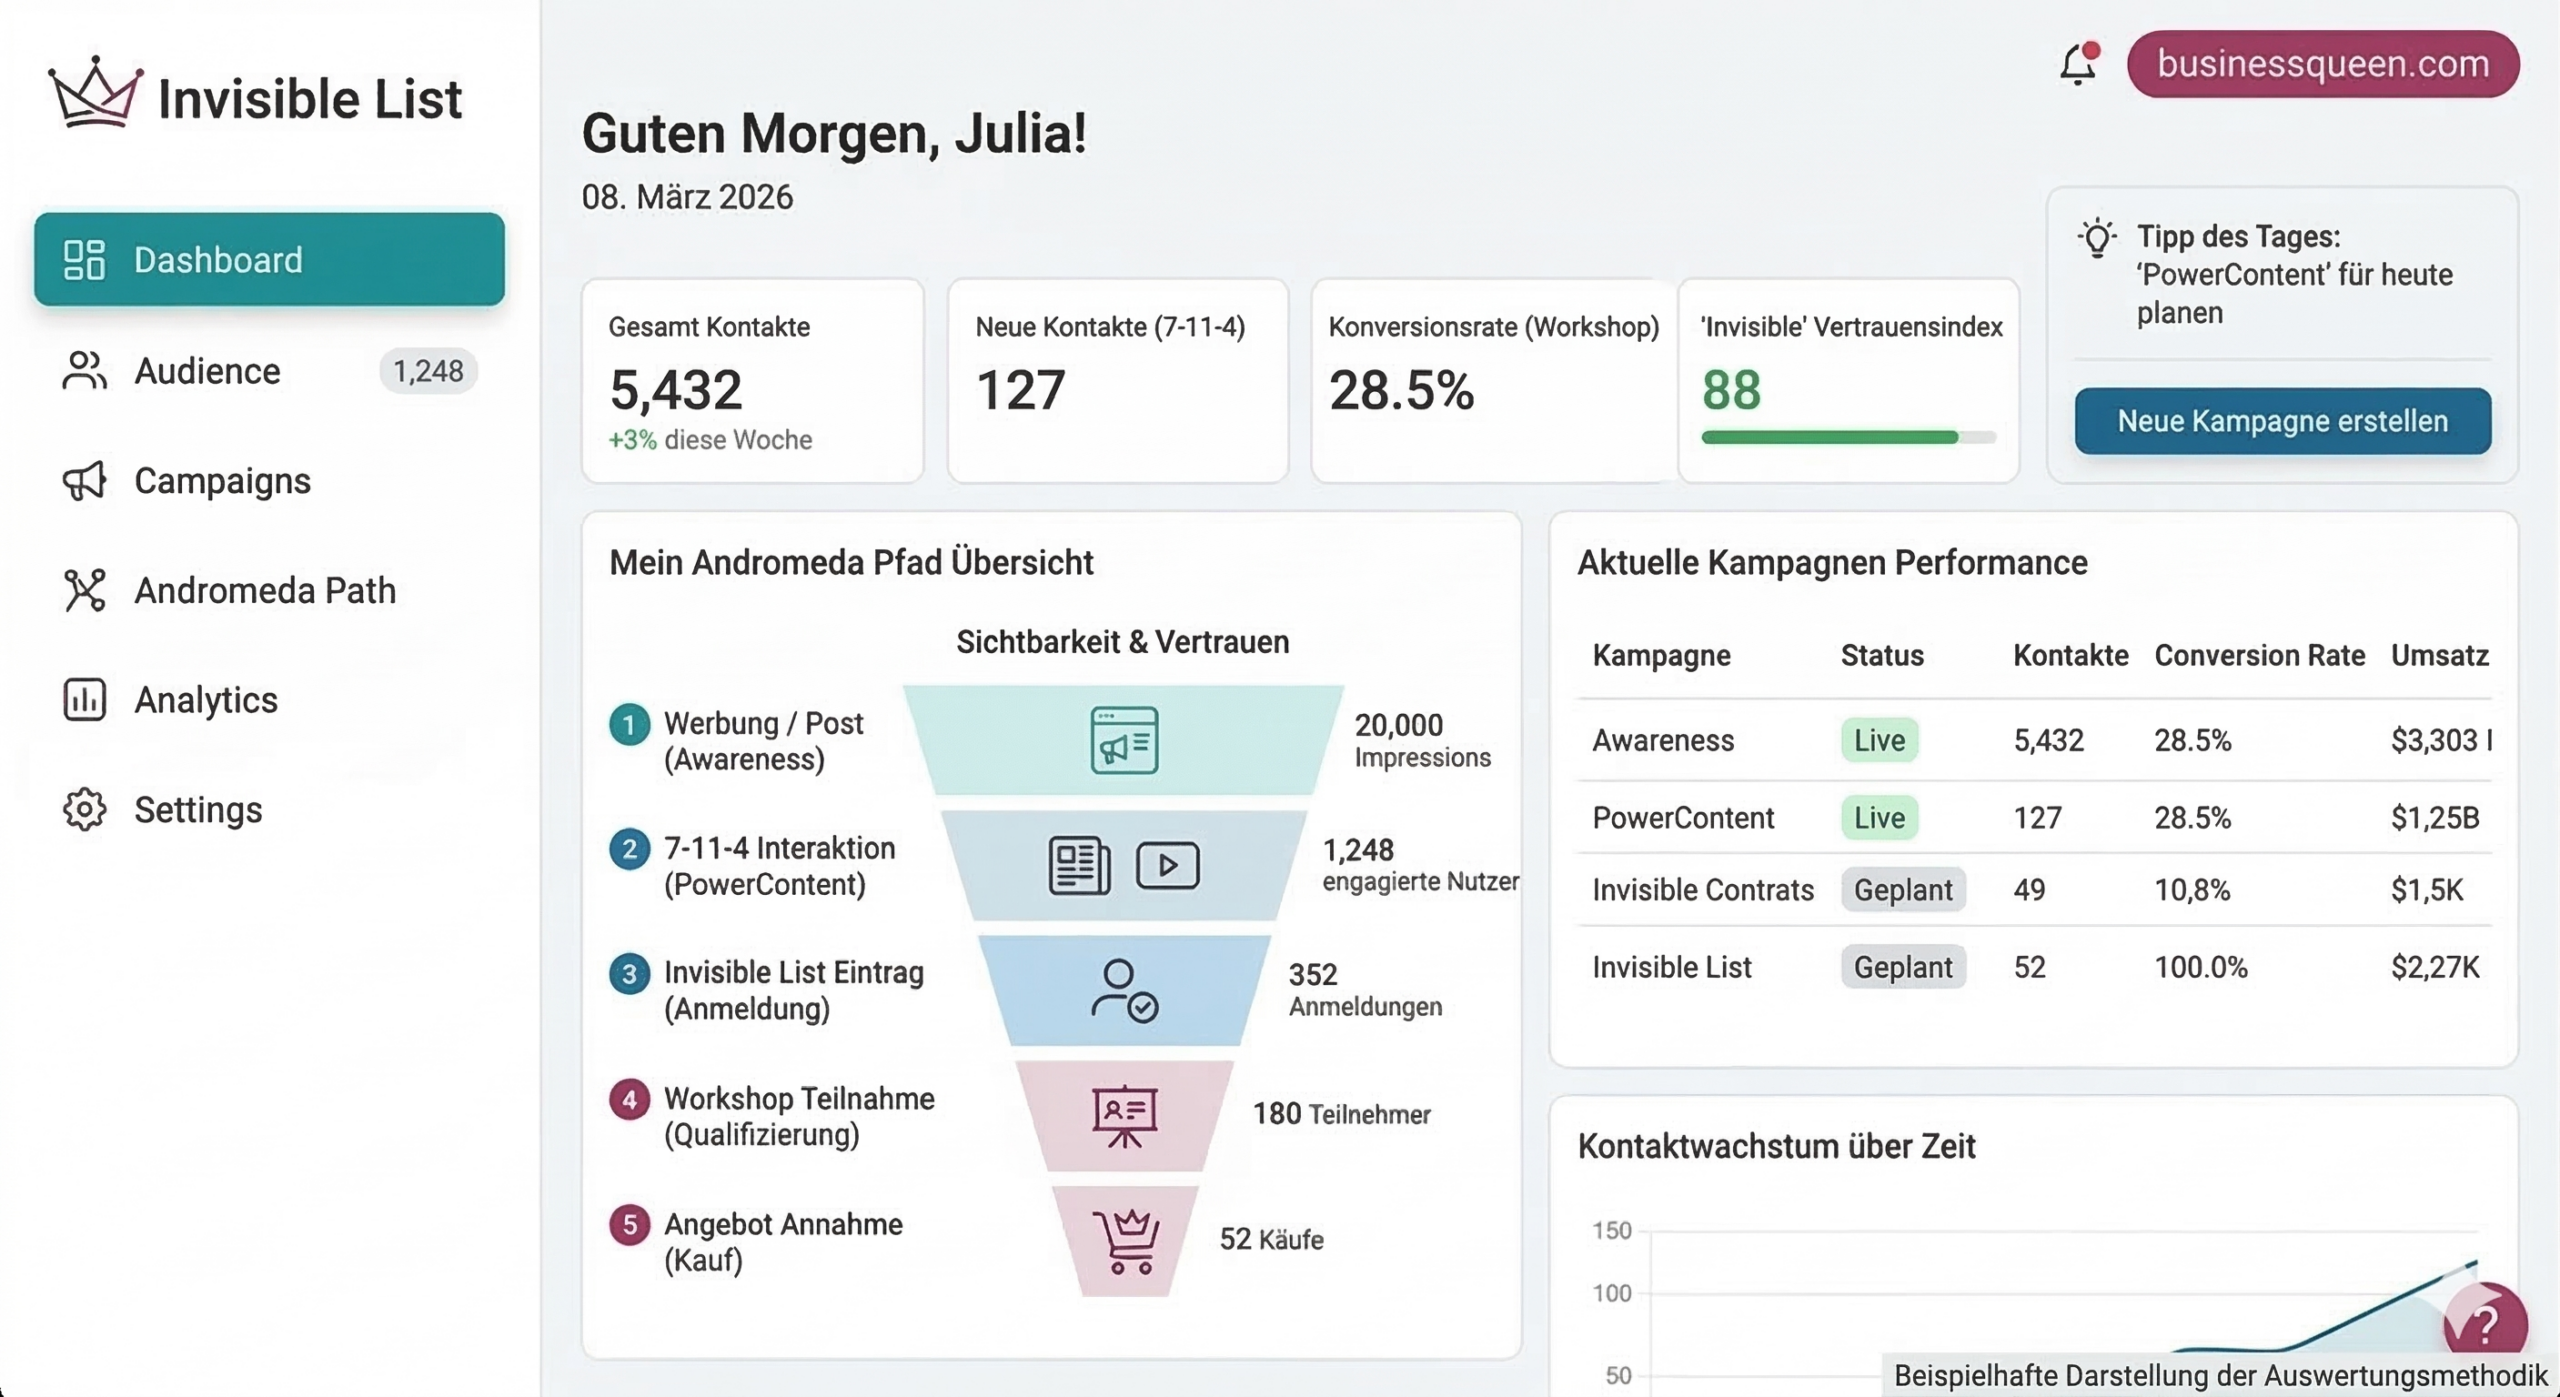Viewport: 2560px width, 1397px height.
Task: Click the notification bell icon
Action: click(2077, 65)
